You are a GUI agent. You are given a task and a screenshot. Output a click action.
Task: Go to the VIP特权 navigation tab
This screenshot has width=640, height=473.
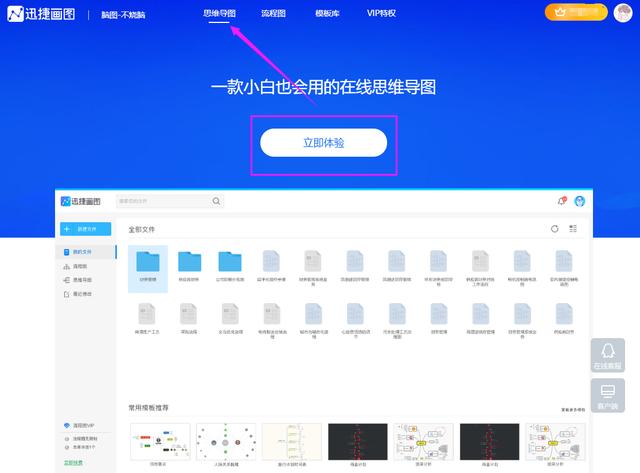[x=381, y=13]
